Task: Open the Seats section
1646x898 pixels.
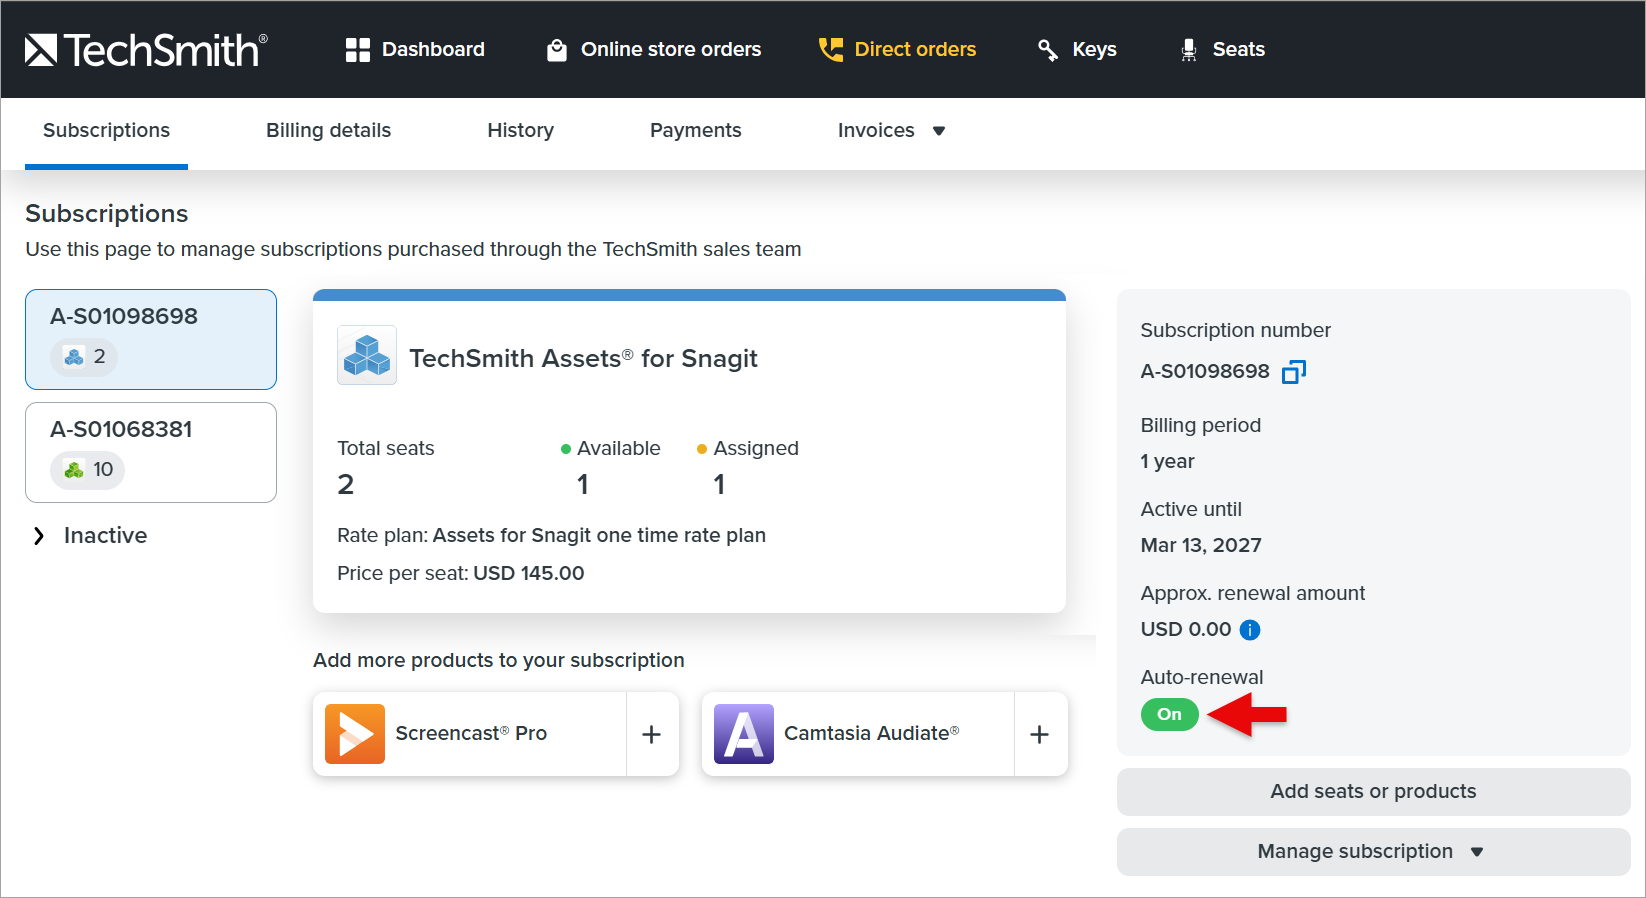Action: pos(1222,50)
